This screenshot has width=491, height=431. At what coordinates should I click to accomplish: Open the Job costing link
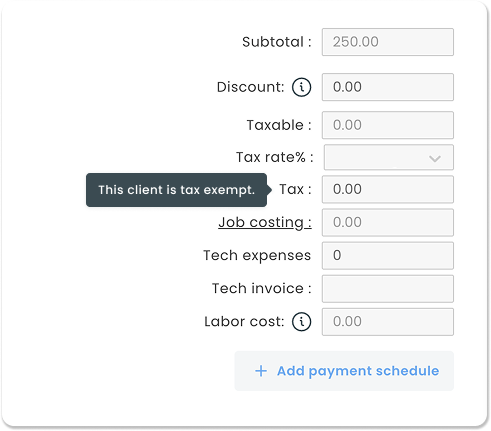coord(265,222)
